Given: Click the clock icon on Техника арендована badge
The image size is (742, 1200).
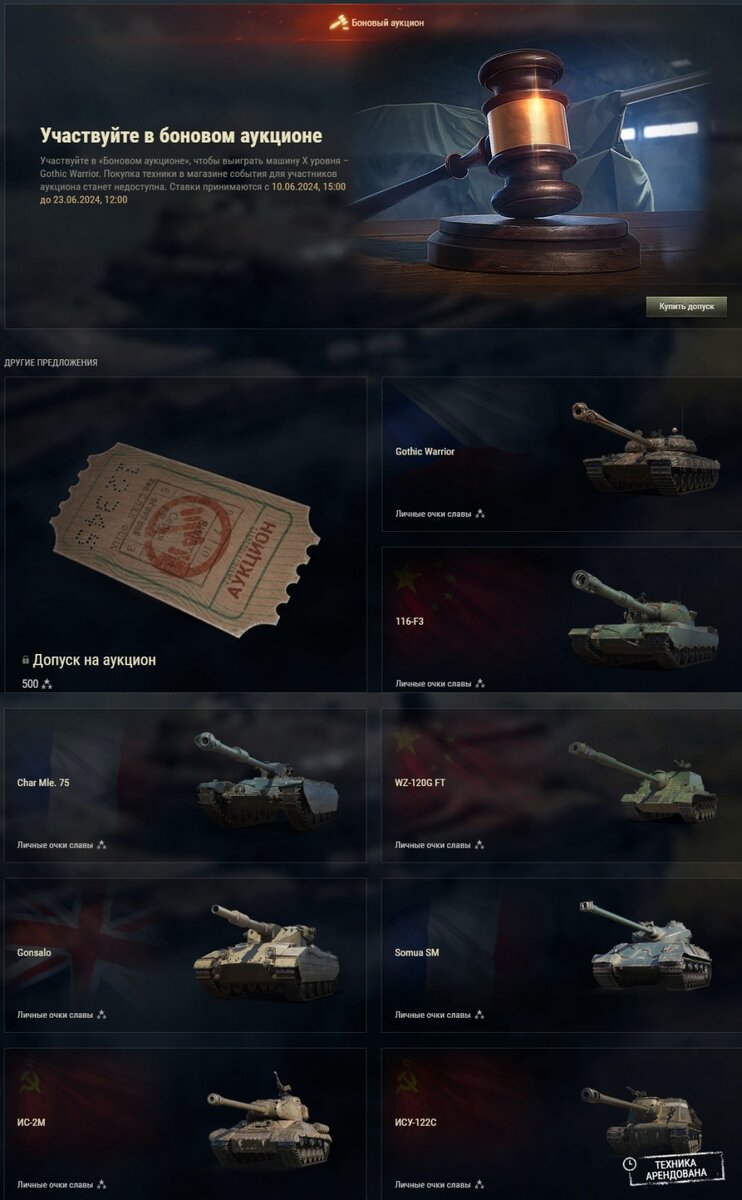Looking at the screenshot, I should (630, 1164).
